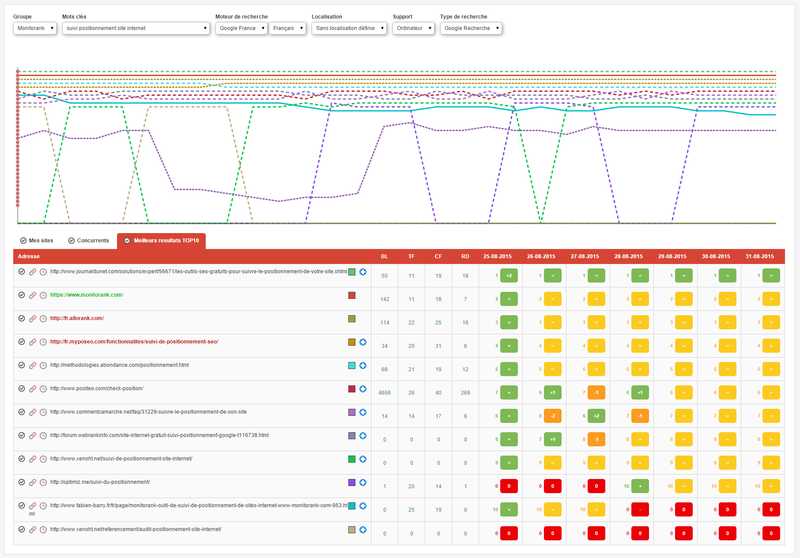
Task: Open the optimiz.me suivi-du-positionnement link
Action: (x=100, y=482)
